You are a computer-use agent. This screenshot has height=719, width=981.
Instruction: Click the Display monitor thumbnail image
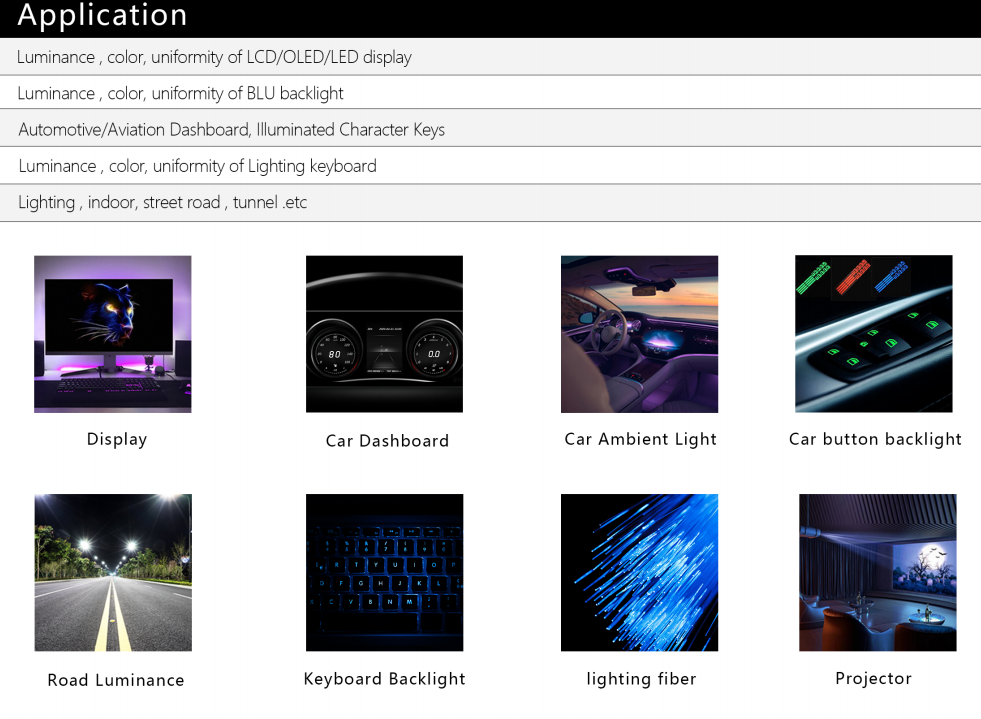point(112,334)
